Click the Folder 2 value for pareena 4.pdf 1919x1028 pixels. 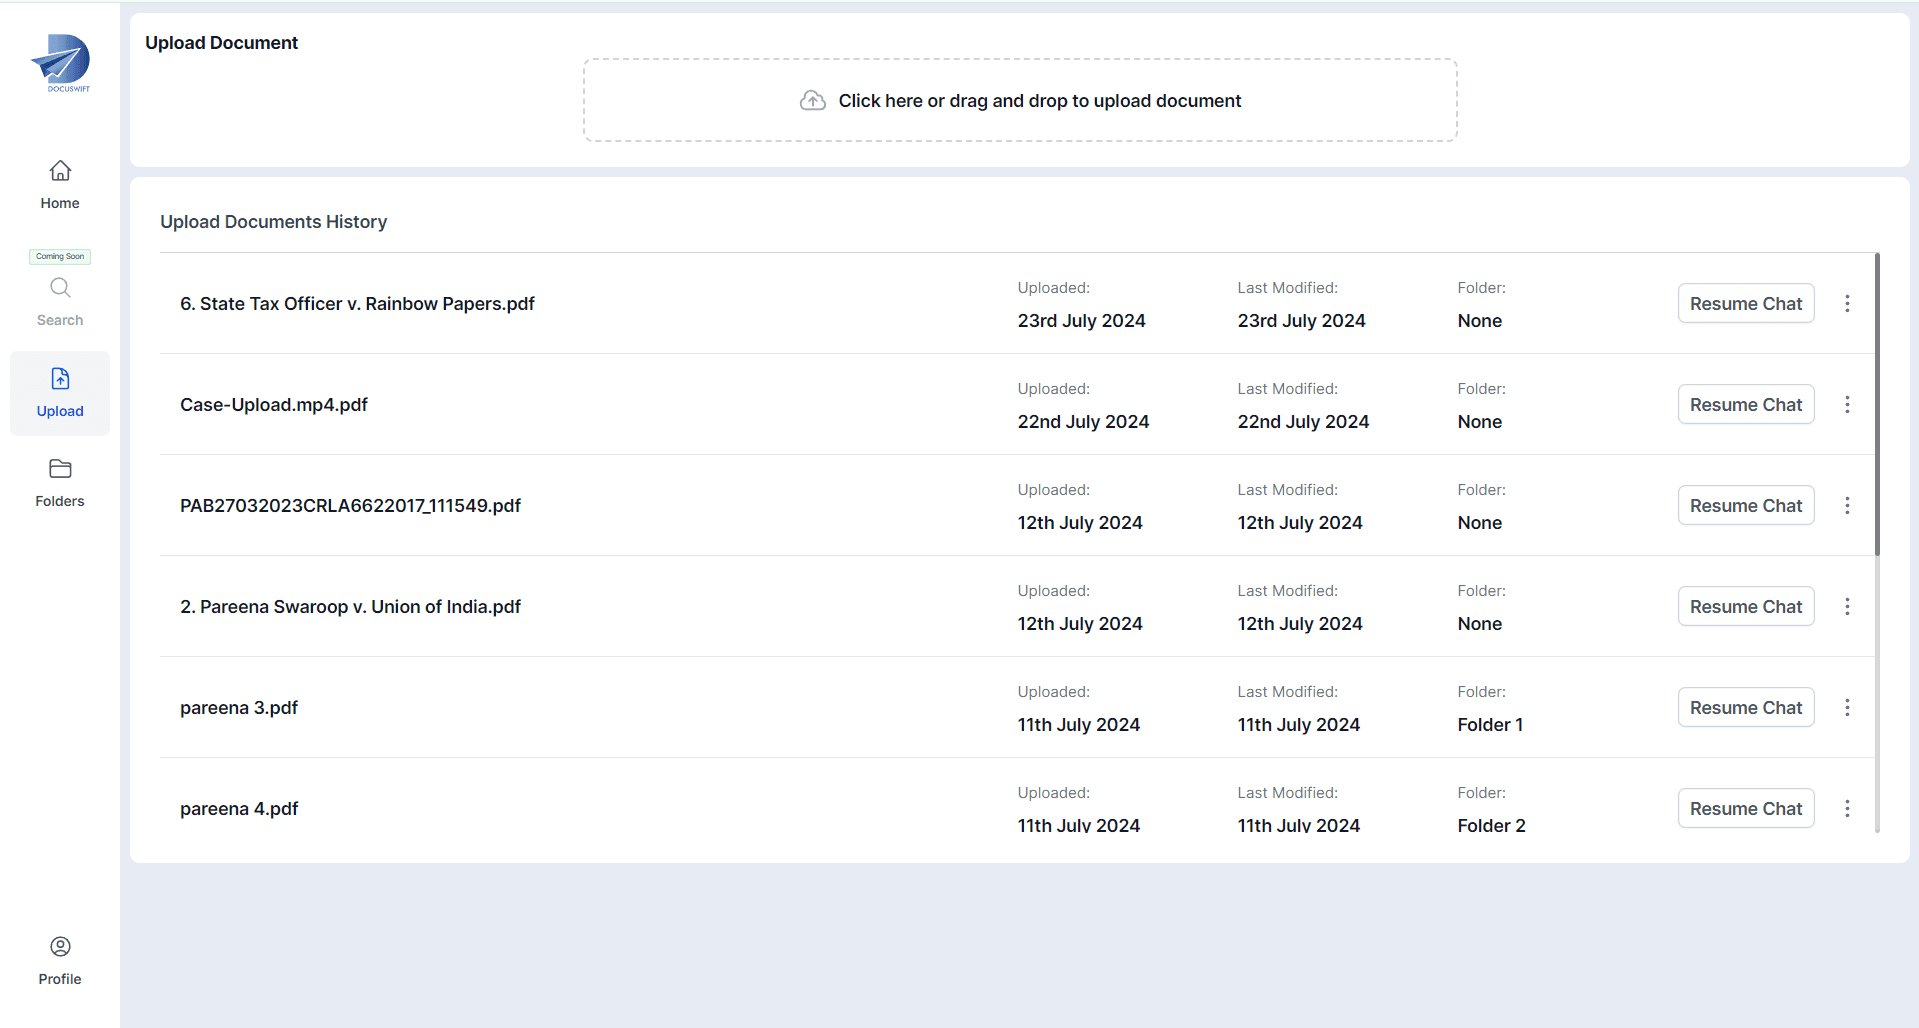(x=1491, y=825)
